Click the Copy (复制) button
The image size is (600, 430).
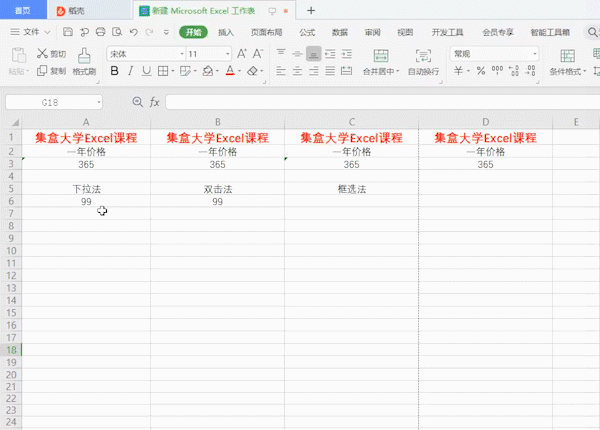coord(51,71)
